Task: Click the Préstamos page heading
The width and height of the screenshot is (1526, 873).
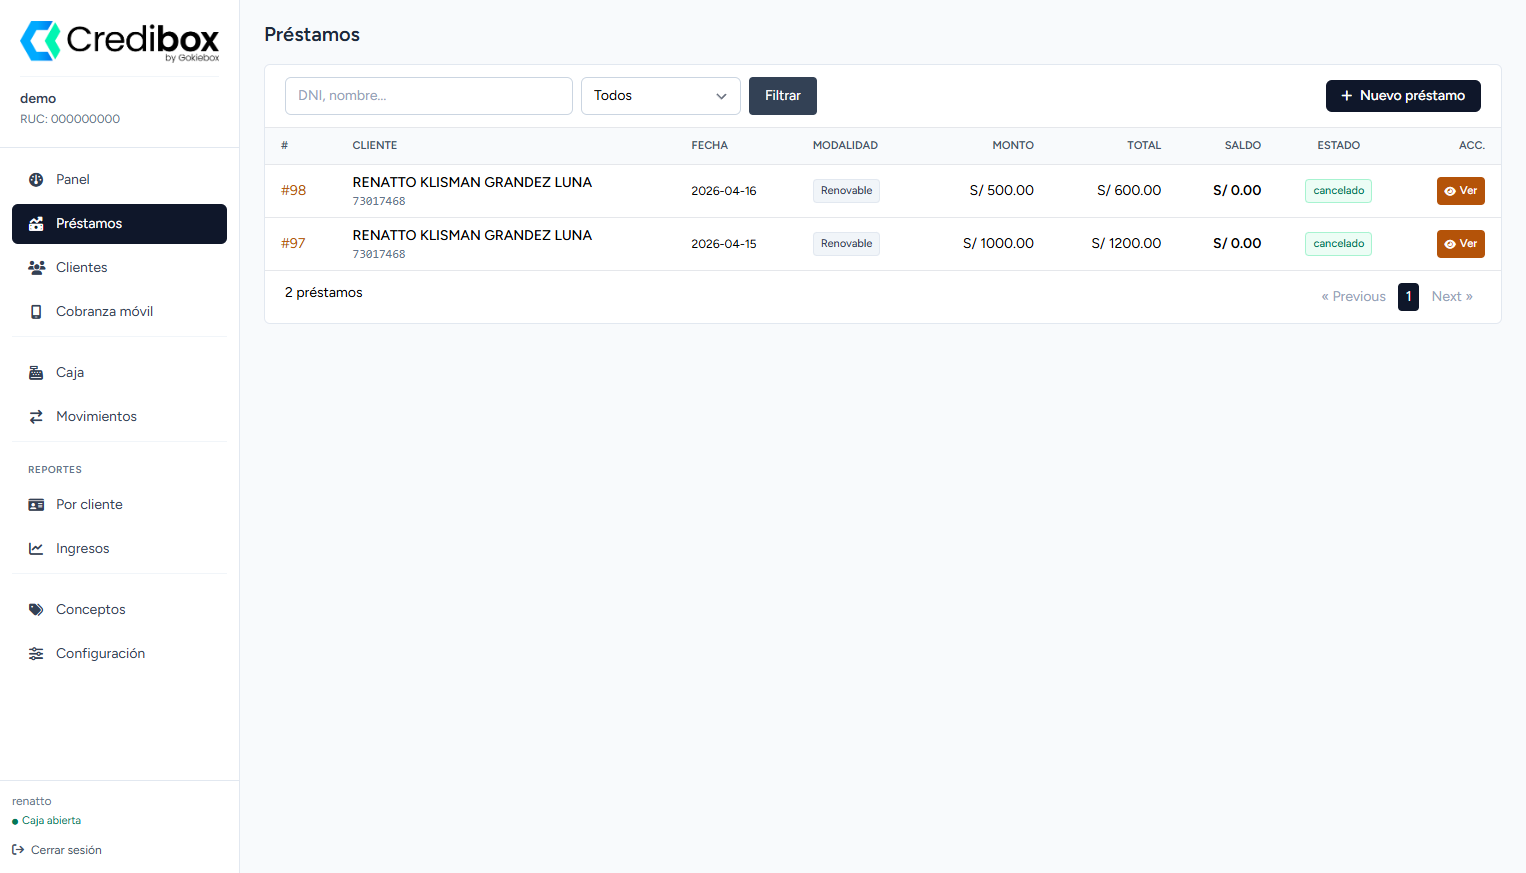Action: [312, 35]
